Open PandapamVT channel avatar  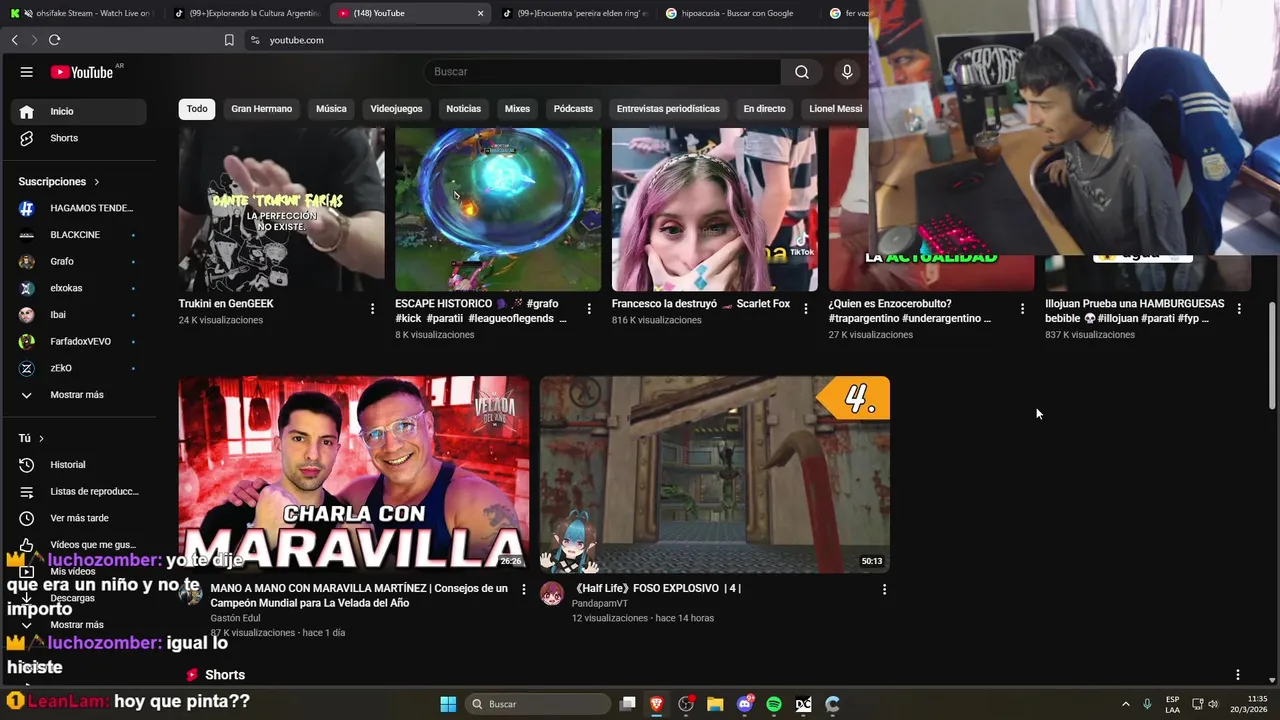552,594
